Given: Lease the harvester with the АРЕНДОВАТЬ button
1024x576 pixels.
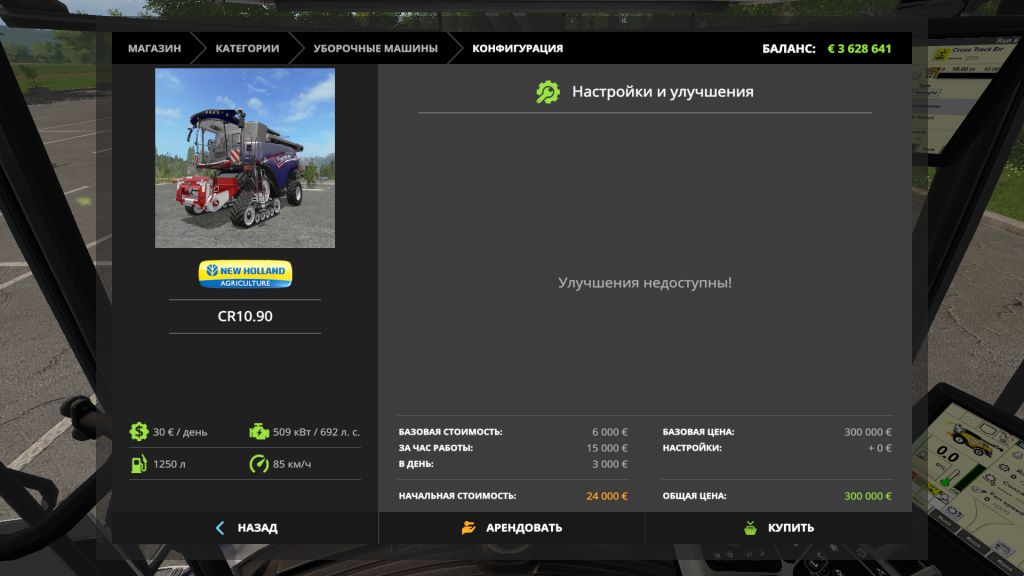Looking at the screenshot, I should tap(512, 528).
